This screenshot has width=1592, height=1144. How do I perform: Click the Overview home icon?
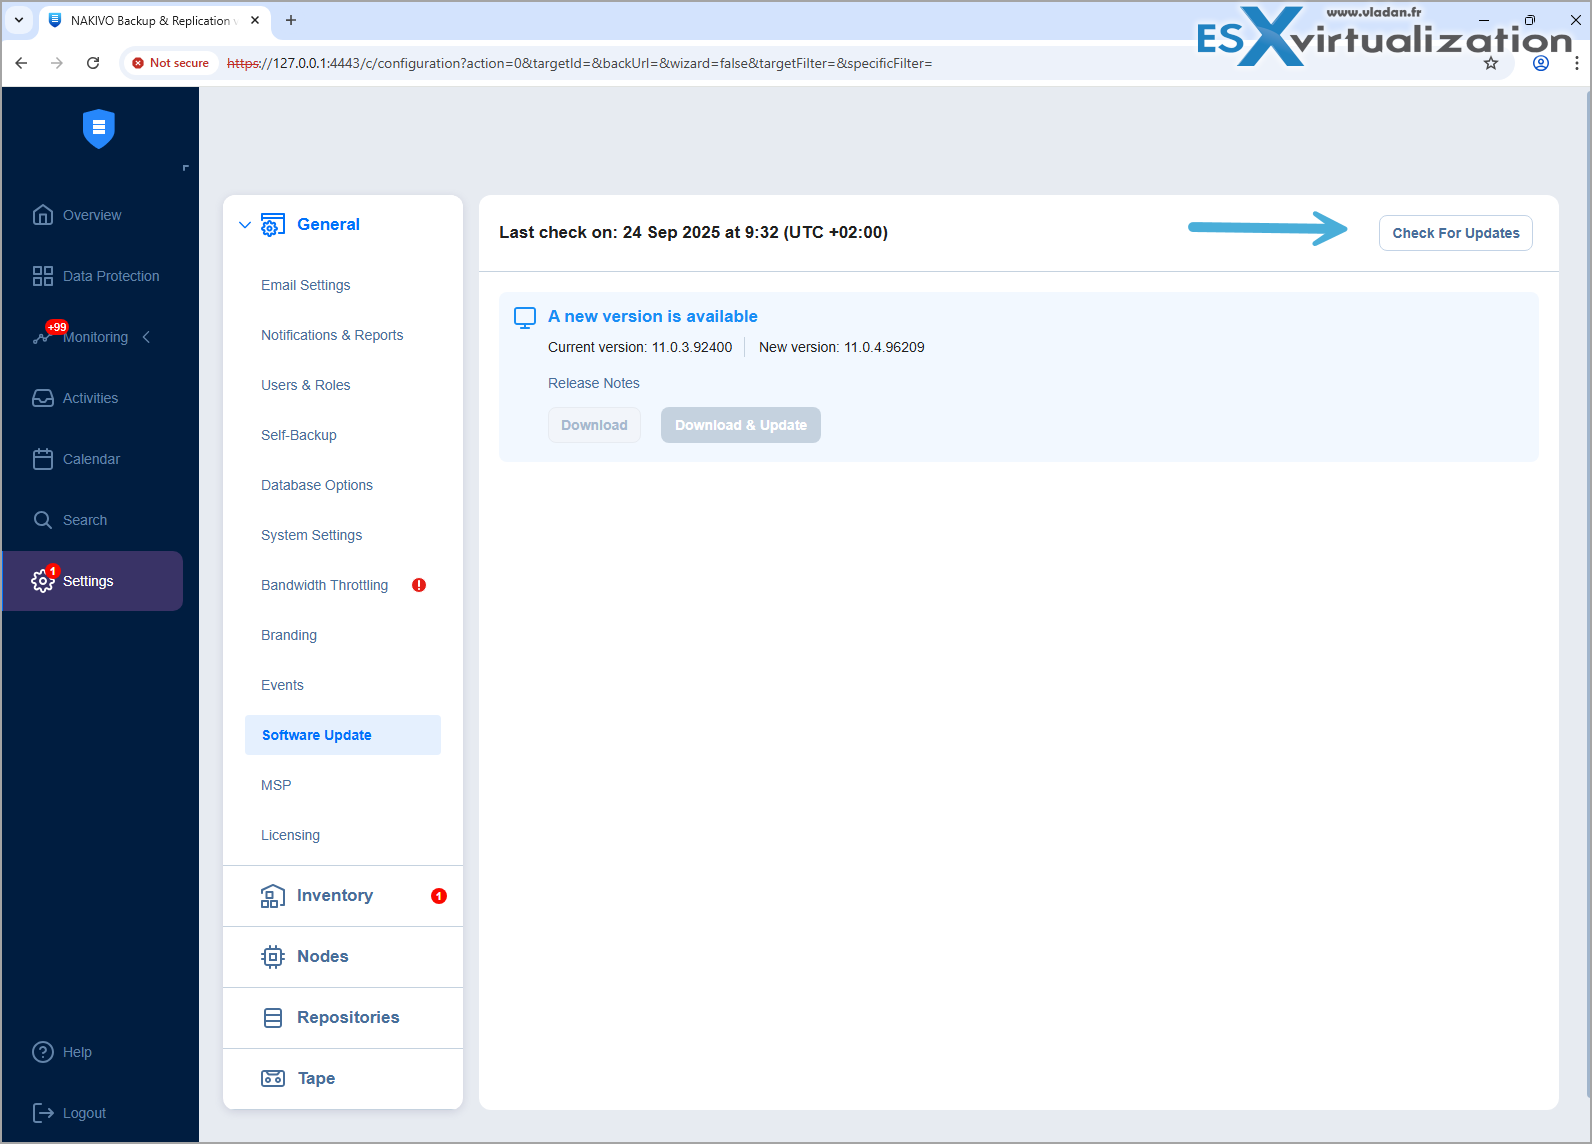coord(43,215)
